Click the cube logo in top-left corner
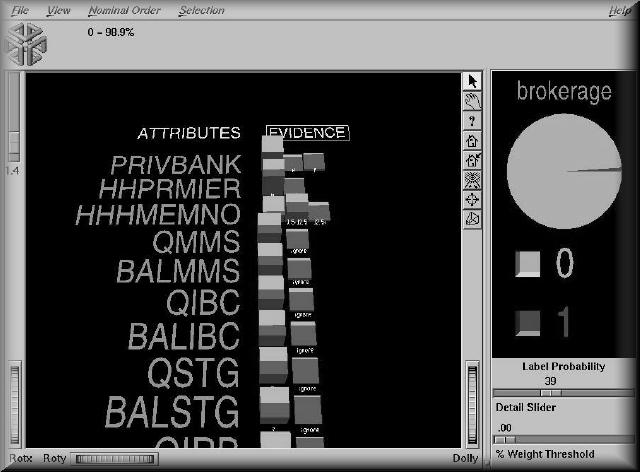This screenshot has width=640, height=472. tap(26, 43)
